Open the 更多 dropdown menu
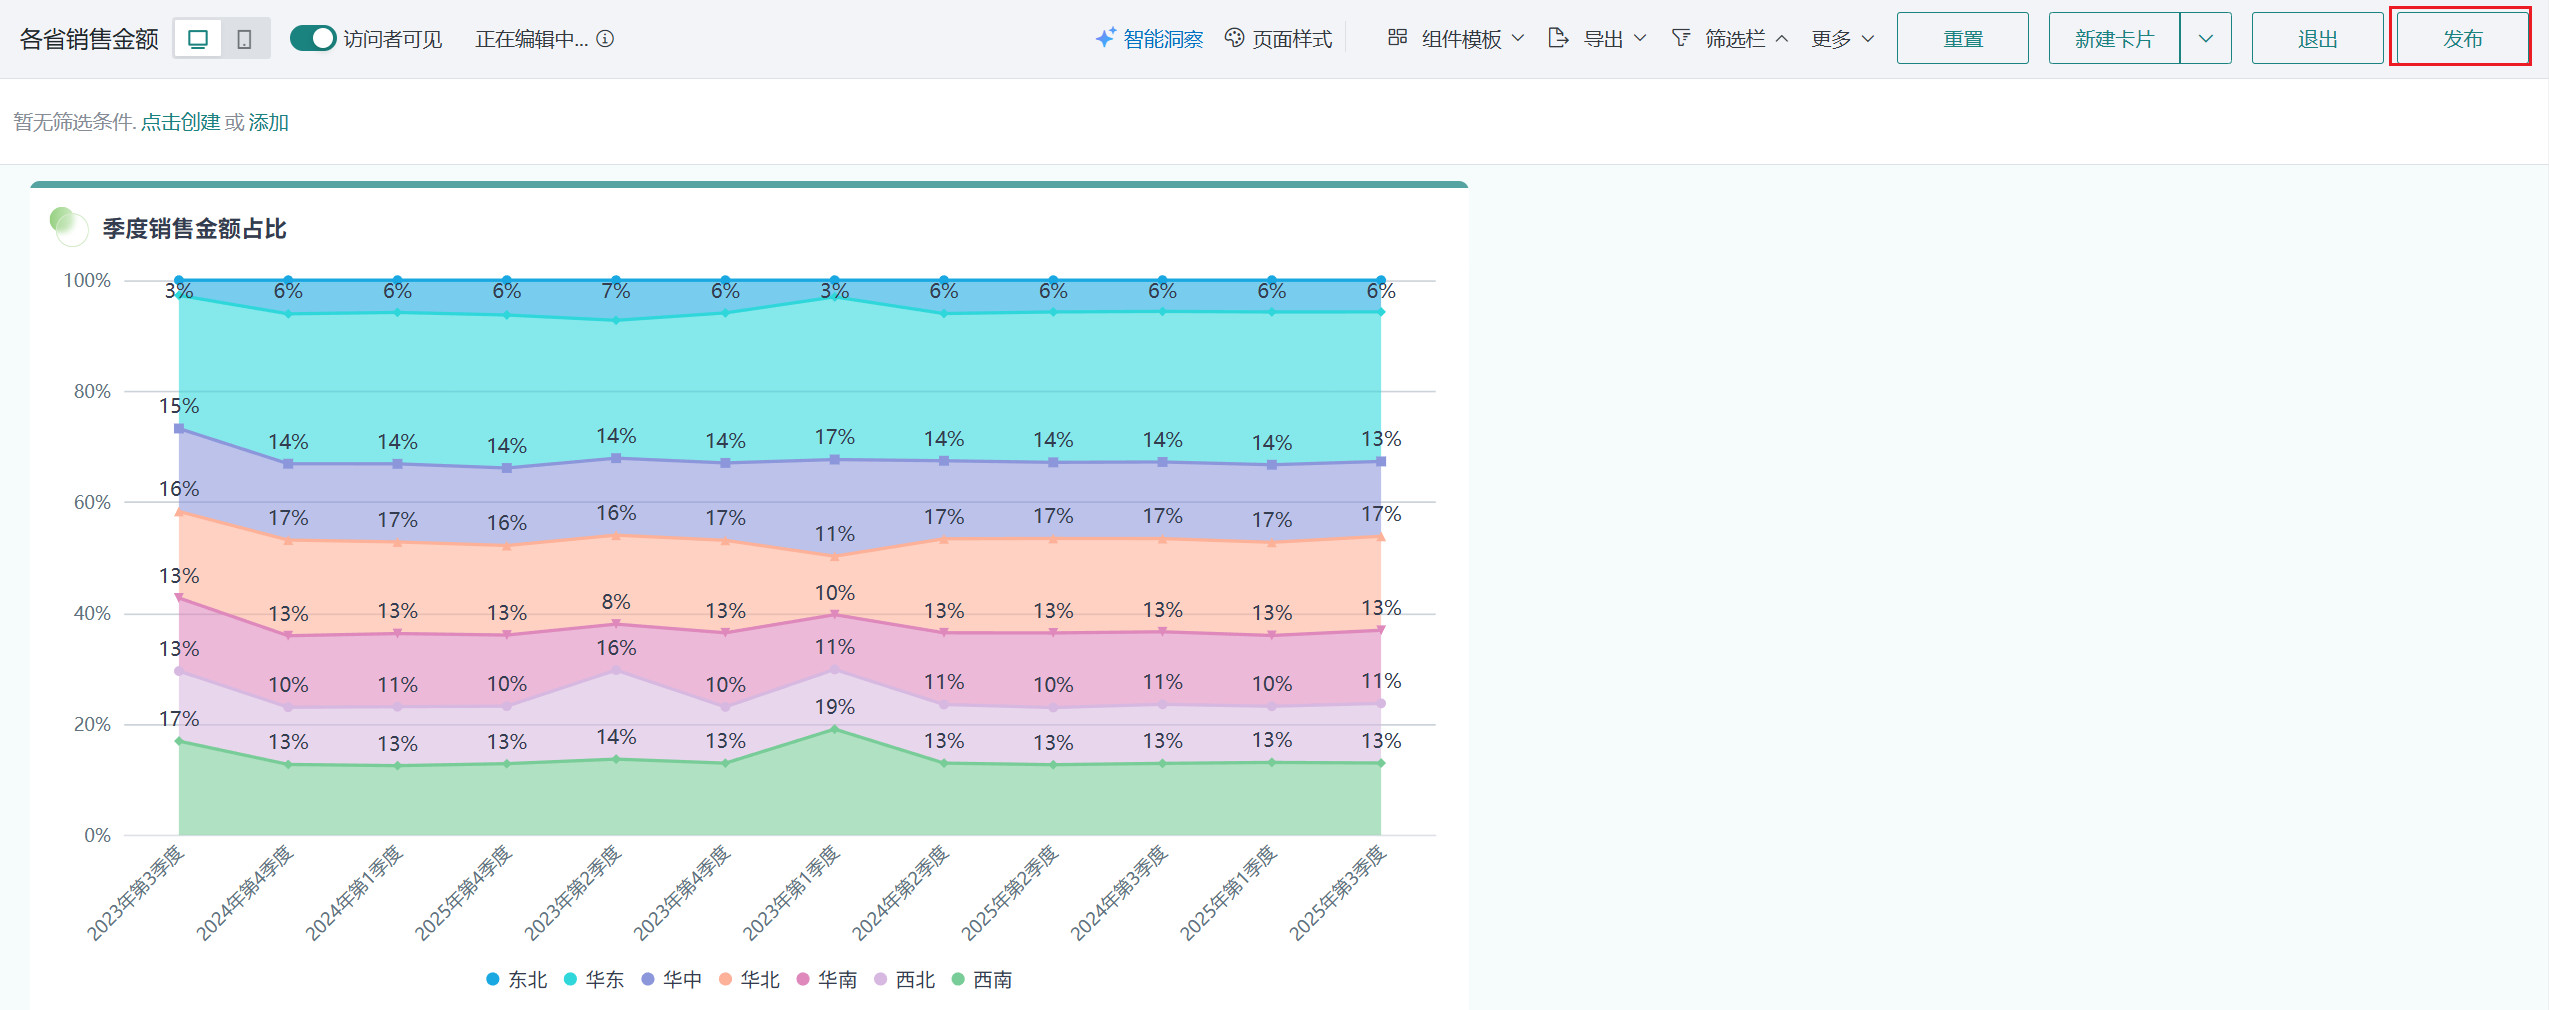This screenshot has width=2549, height=1010. (1842, 39)
